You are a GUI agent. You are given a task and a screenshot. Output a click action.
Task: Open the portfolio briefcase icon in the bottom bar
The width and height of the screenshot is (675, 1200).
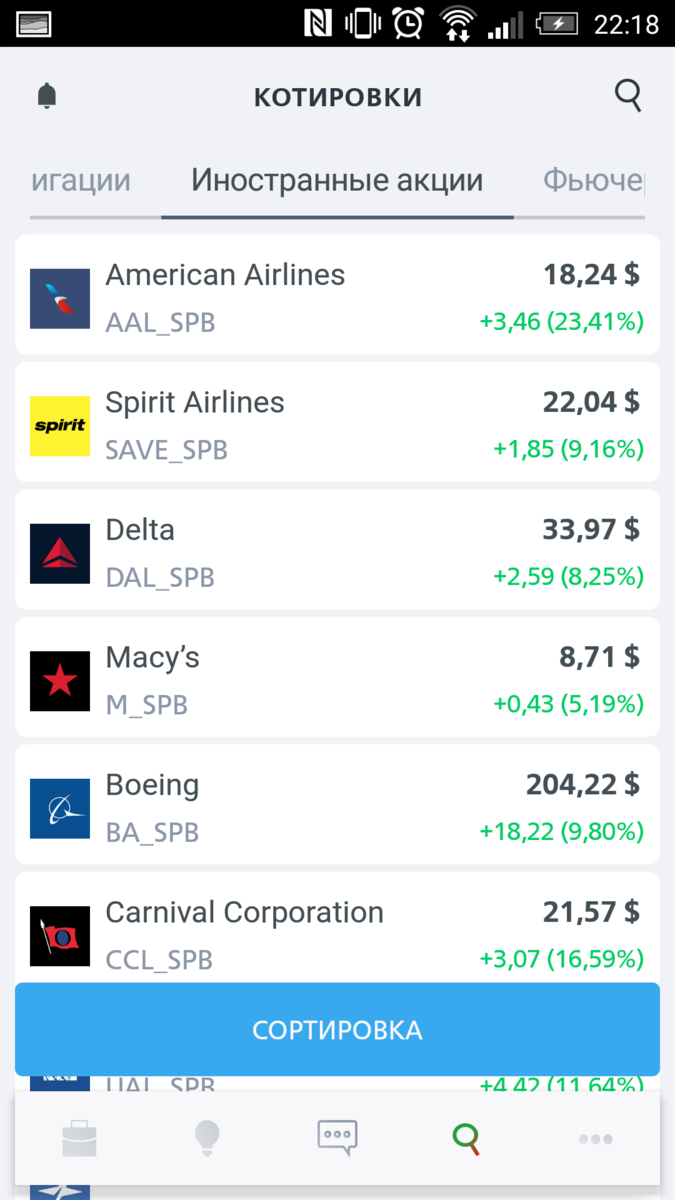tap(80, 1138)
